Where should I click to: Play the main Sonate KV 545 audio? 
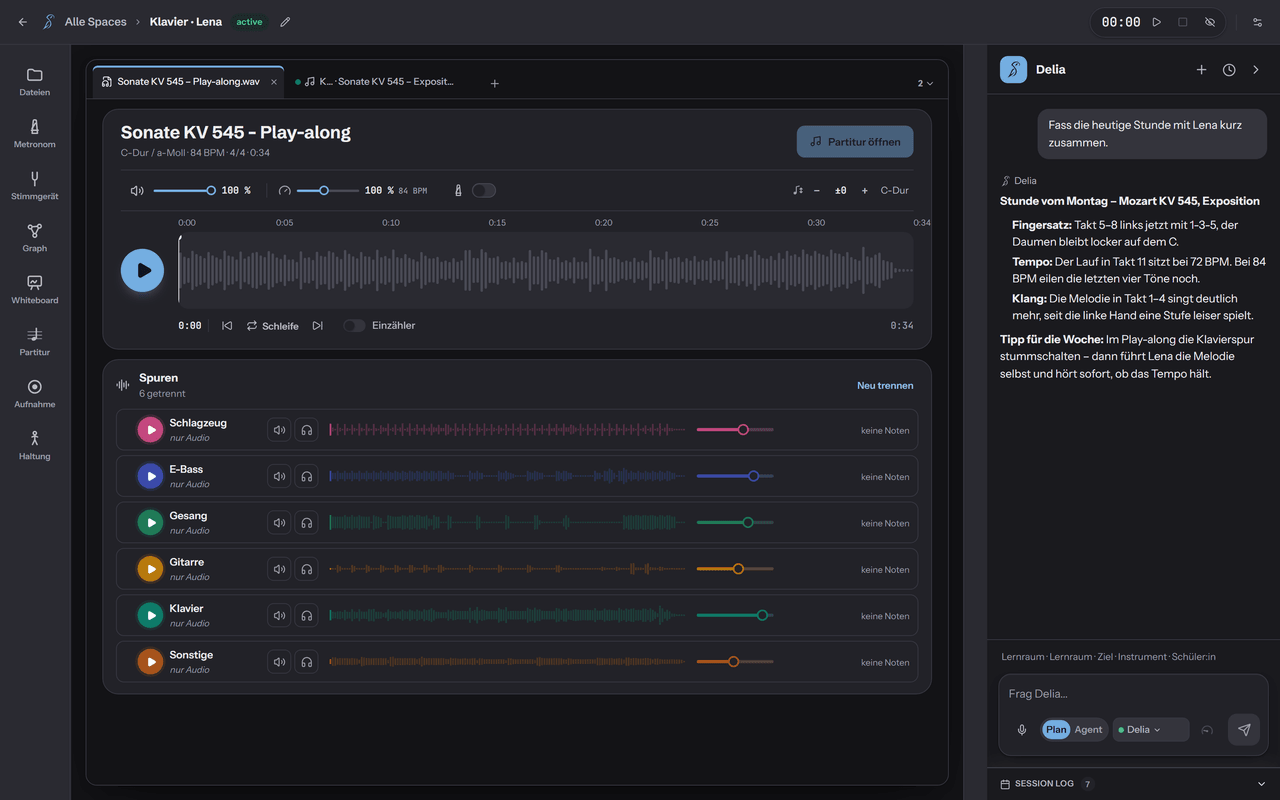143,270
